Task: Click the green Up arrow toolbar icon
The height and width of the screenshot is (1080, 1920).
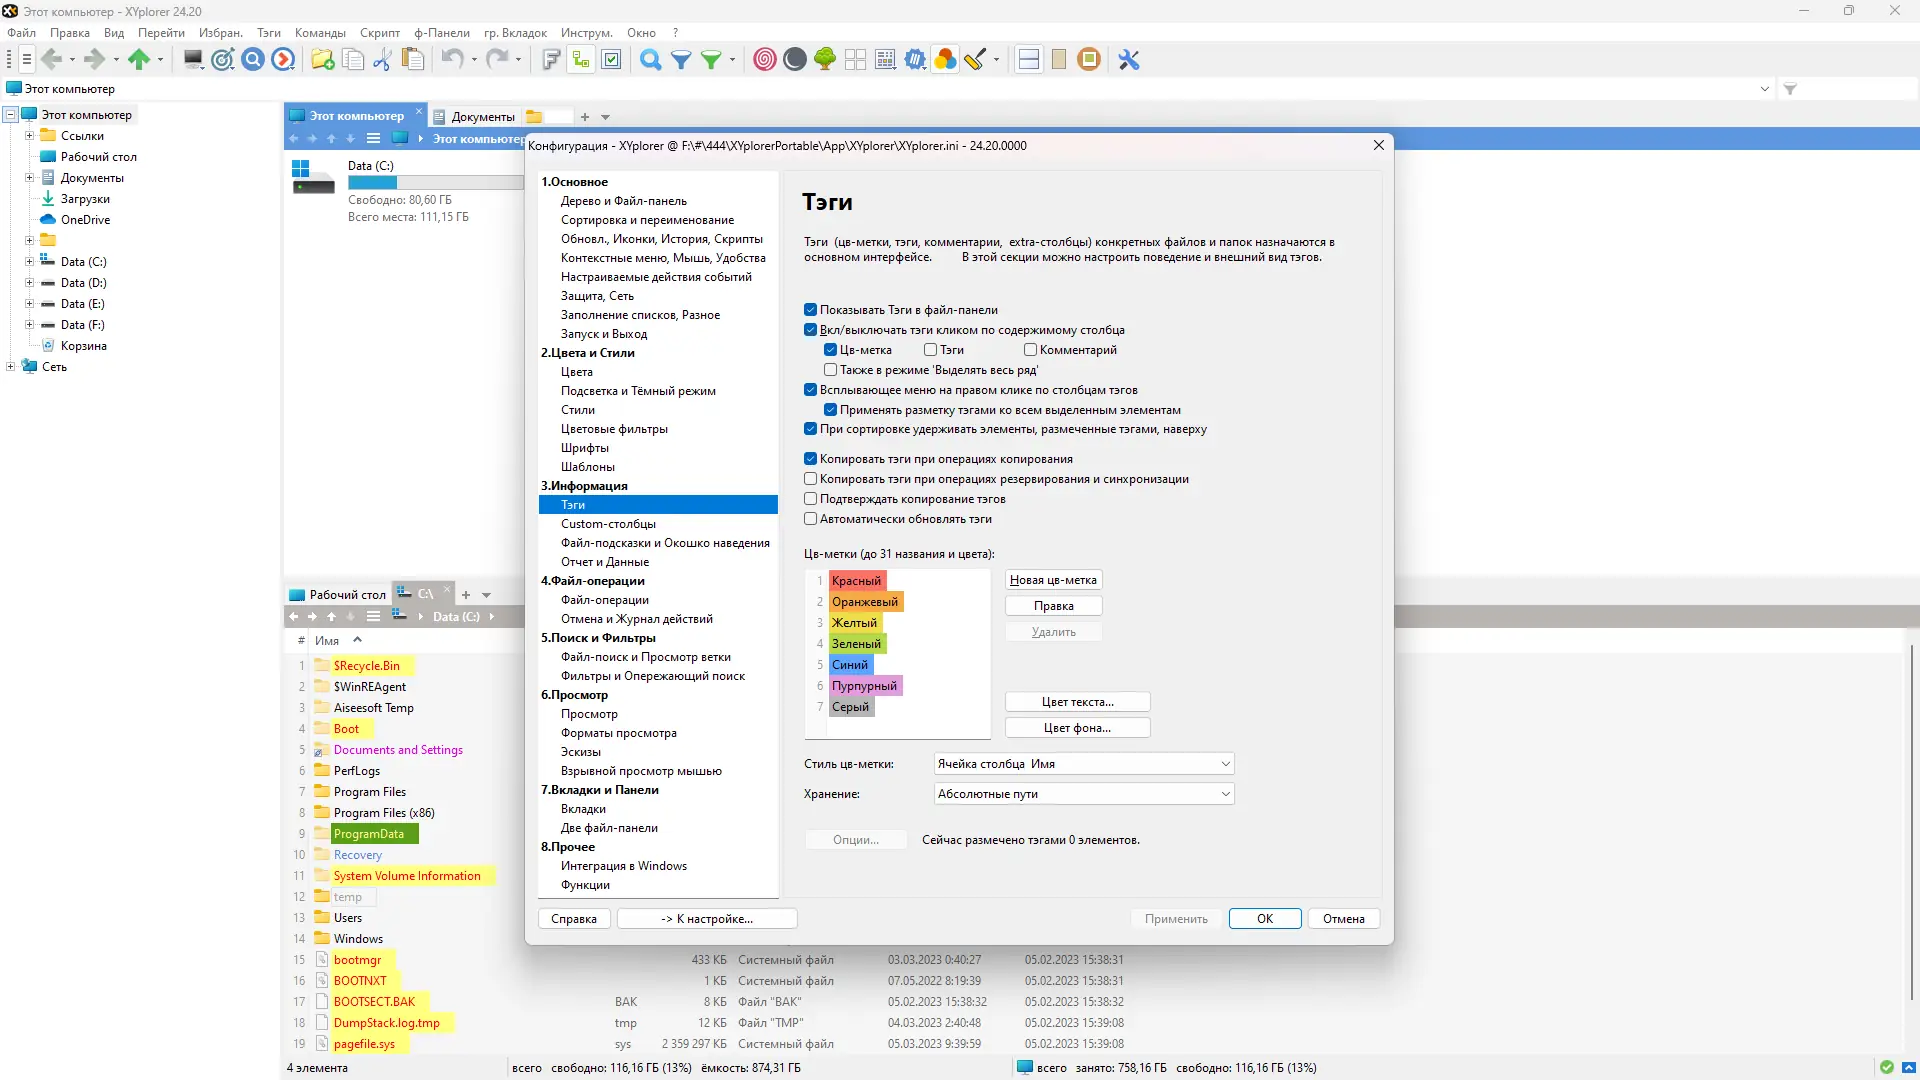Action: click(x=139, y=60)
